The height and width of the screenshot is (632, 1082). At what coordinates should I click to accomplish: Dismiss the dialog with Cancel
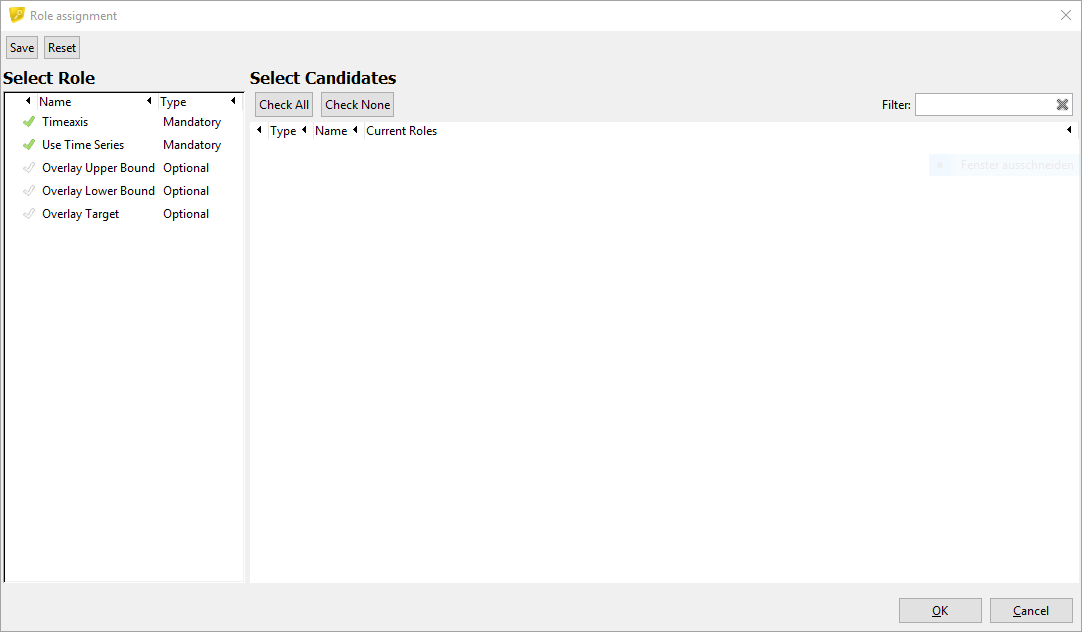click(1031, 611)
